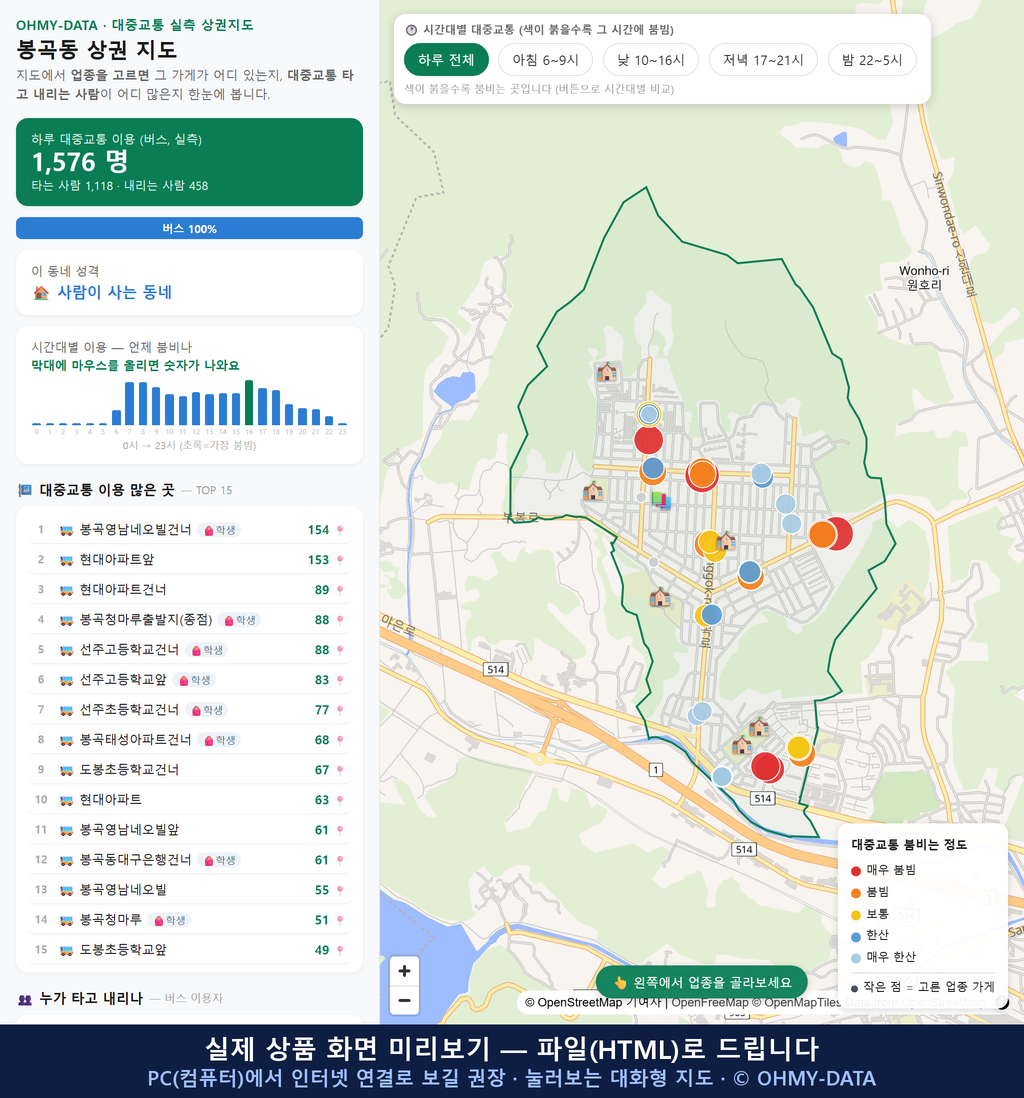Click the pin icon for 선주초등학교건너
Screen dimensions: 1024x1098
(340, 710)
